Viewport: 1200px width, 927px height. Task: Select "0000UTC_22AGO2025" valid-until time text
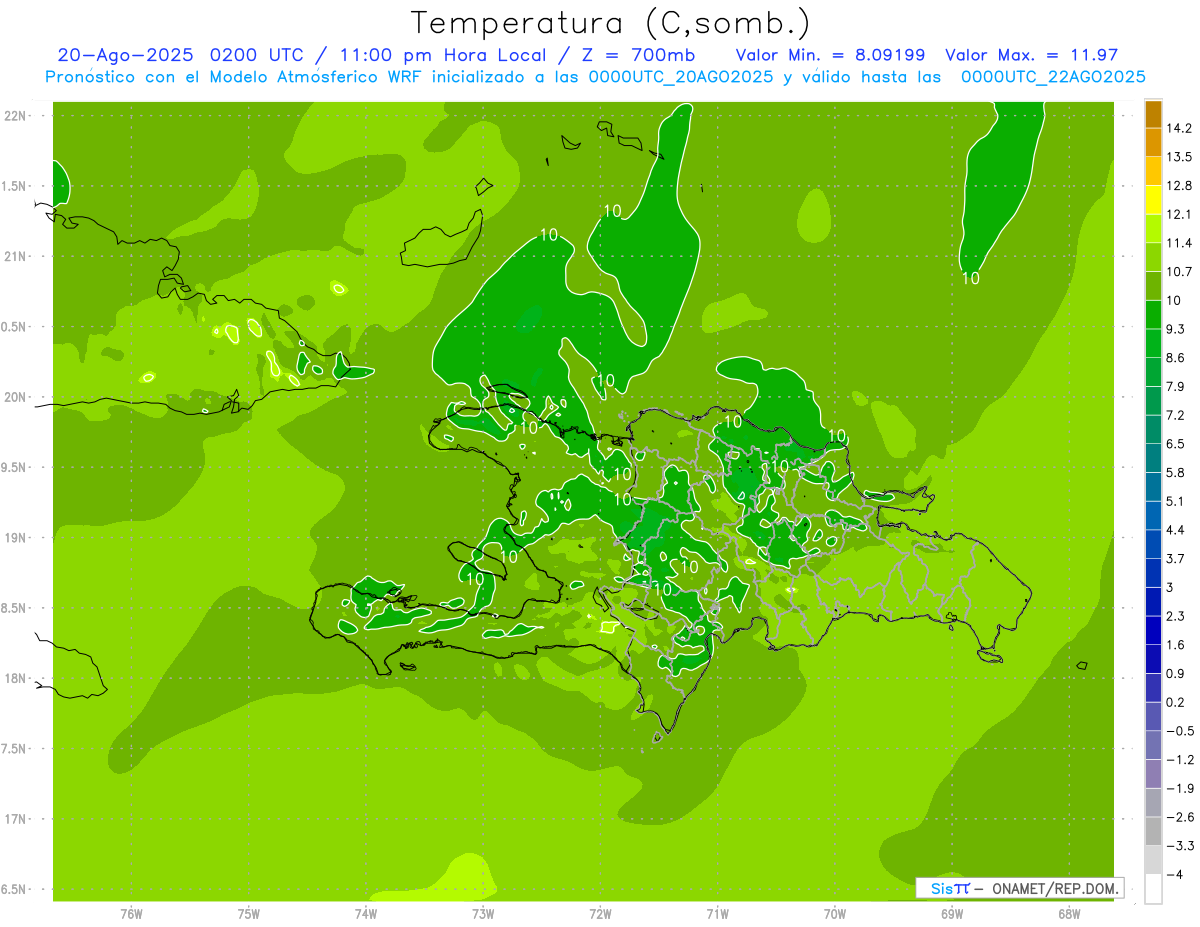(x=1052, y=77)
